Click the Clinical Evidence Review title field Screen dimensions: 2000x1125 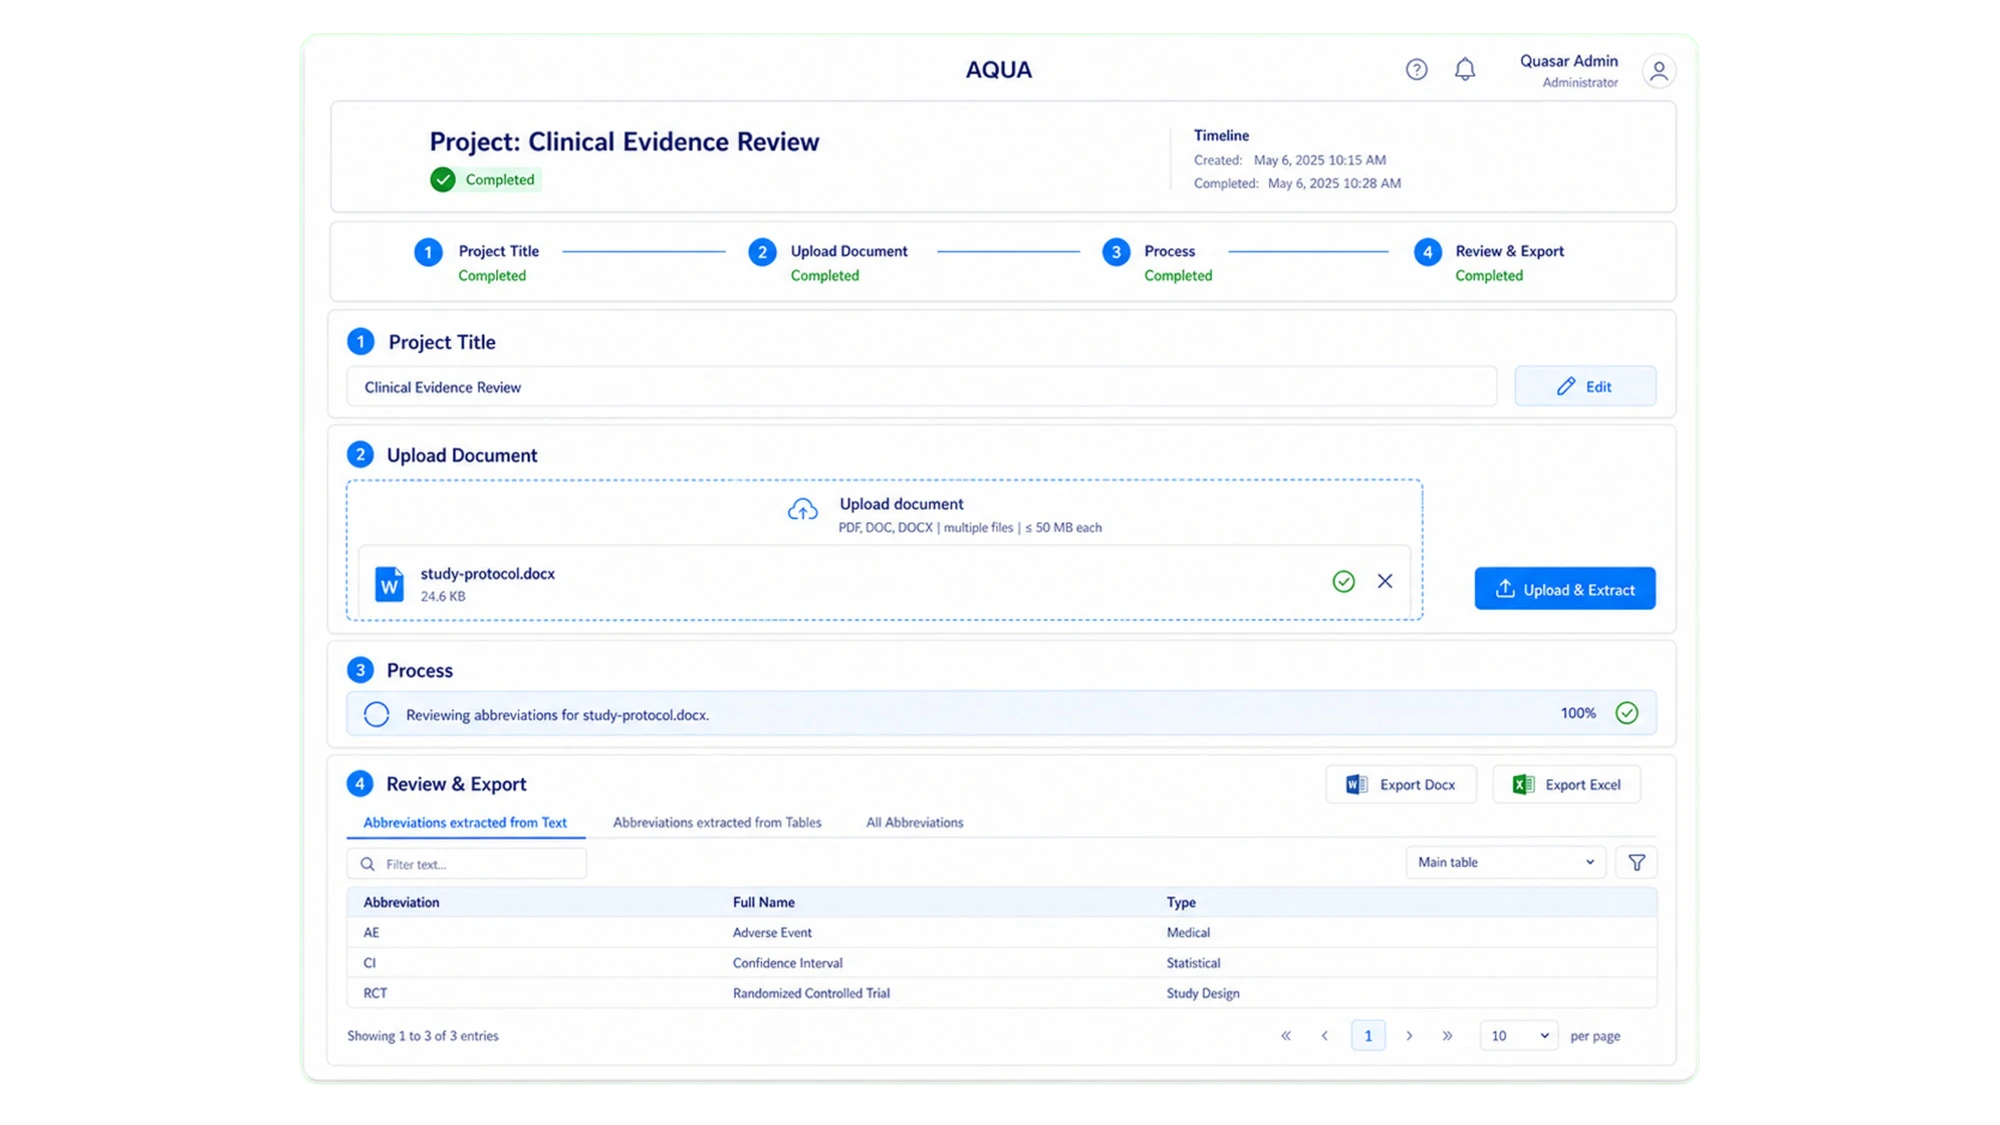[x=921, y=387]
